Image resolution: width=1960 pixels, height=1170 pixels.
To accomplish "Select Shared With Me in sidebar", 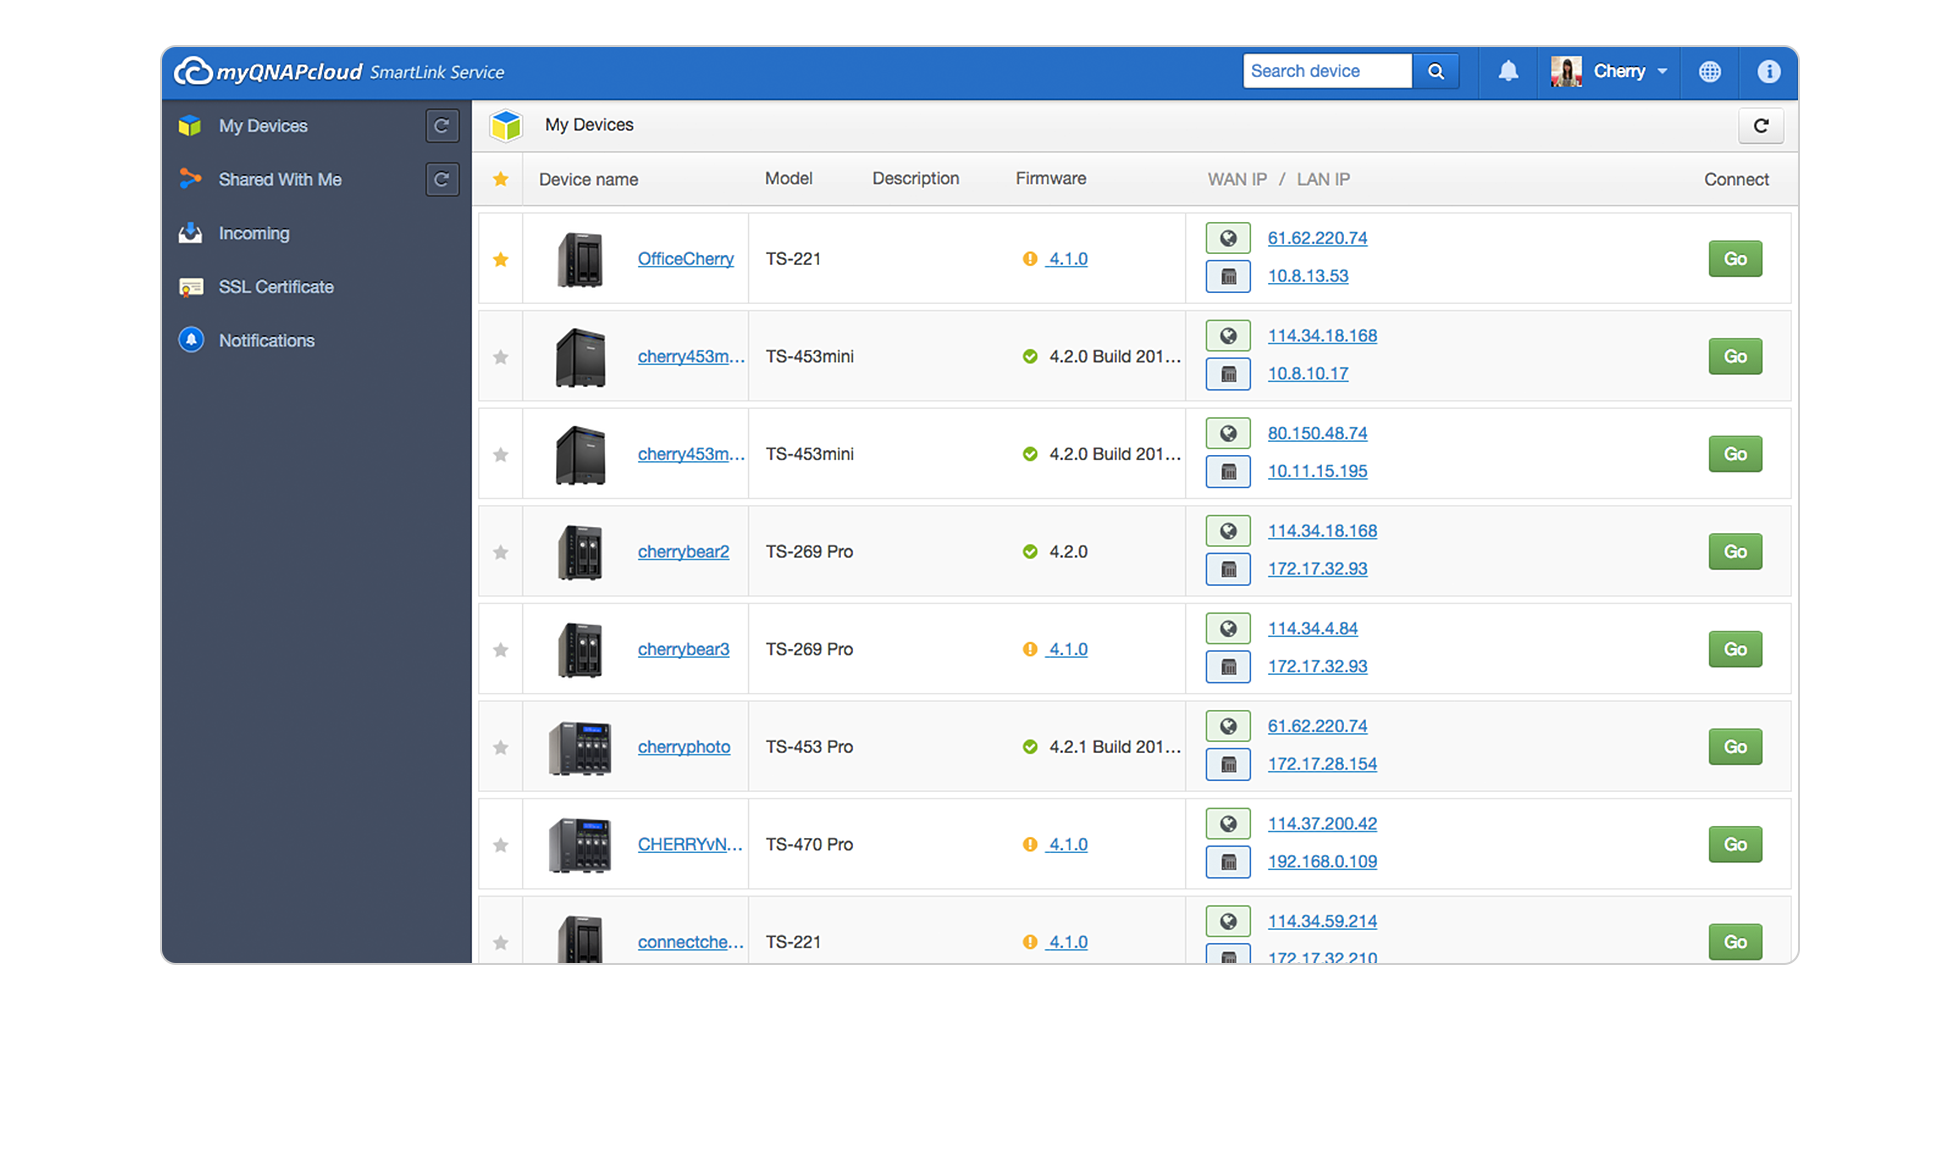I will click(x=280, y=180).
